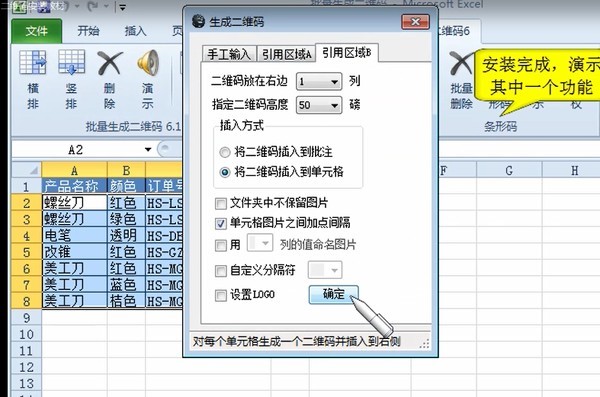
Task: Click cell A4 containing 电笔
Action: pos(74,235)
